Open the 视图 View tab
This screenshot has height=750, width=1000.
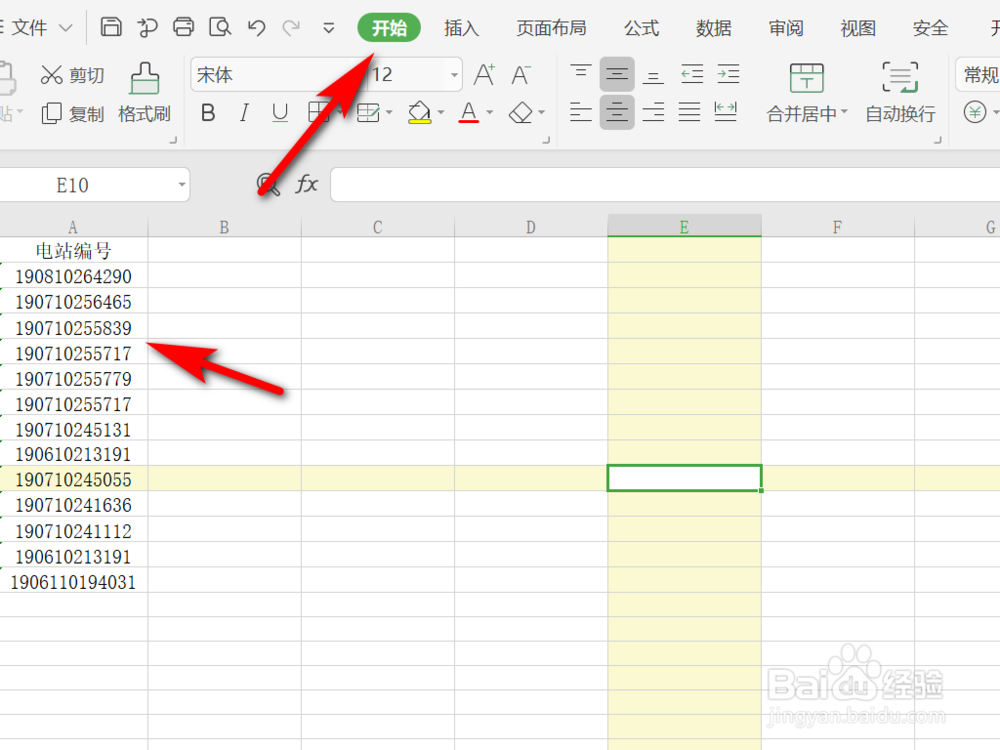pyautogui.click(x=858, y=28)
